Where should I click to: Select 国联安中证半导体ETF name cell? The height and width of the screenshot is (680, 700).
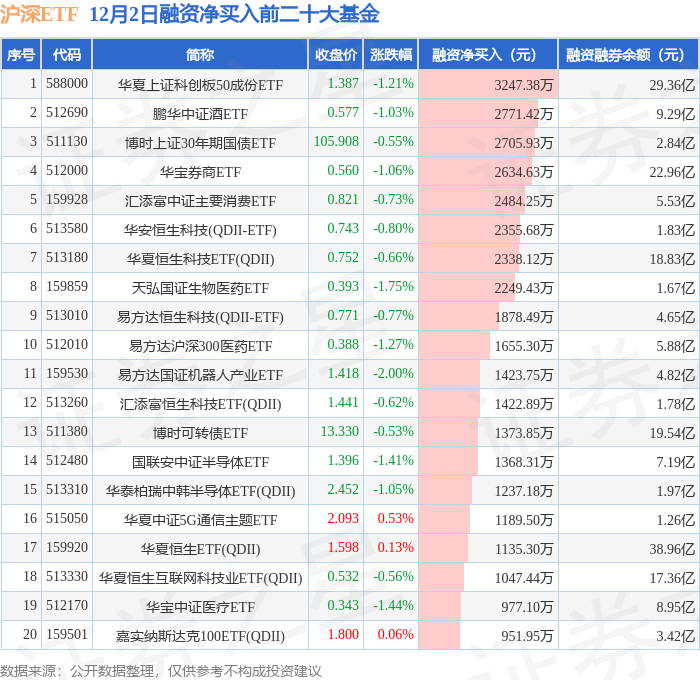[x=200, y=462]
